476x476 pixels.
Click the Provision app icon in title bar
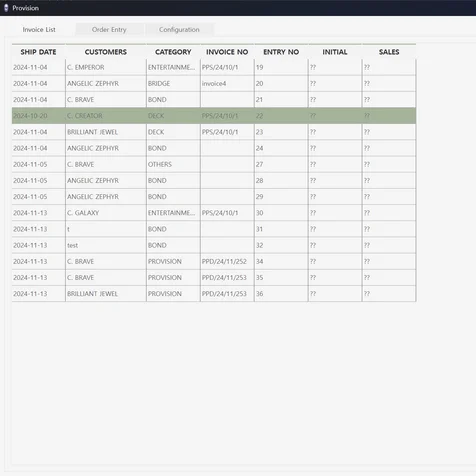[x=6, y=8]
